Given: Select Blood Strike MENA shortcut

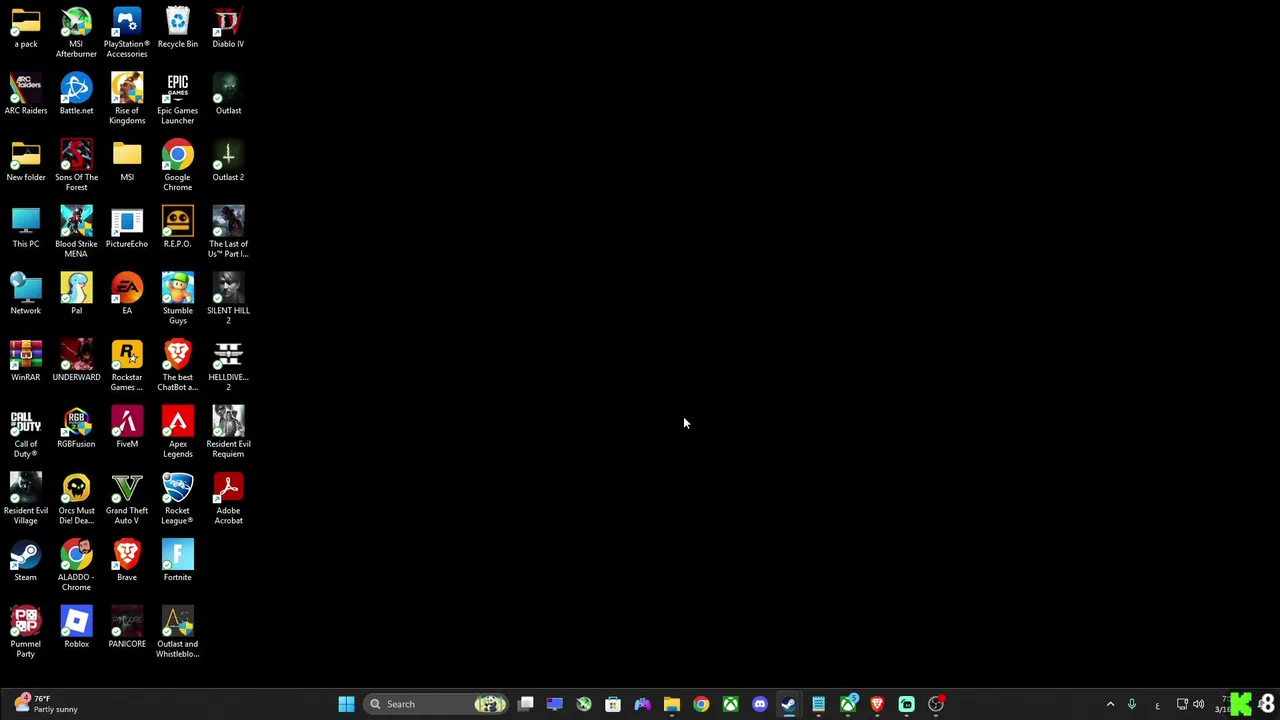Looking at the screenshot, I should click(76, 232).
